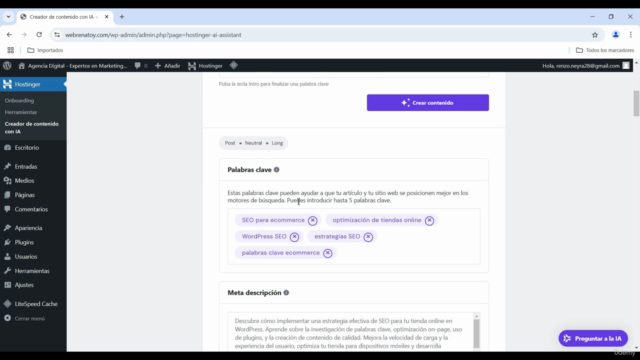Open the apps grid in bookmarks bar
Screen dimensions: 640x360
[x=11, y=50]
